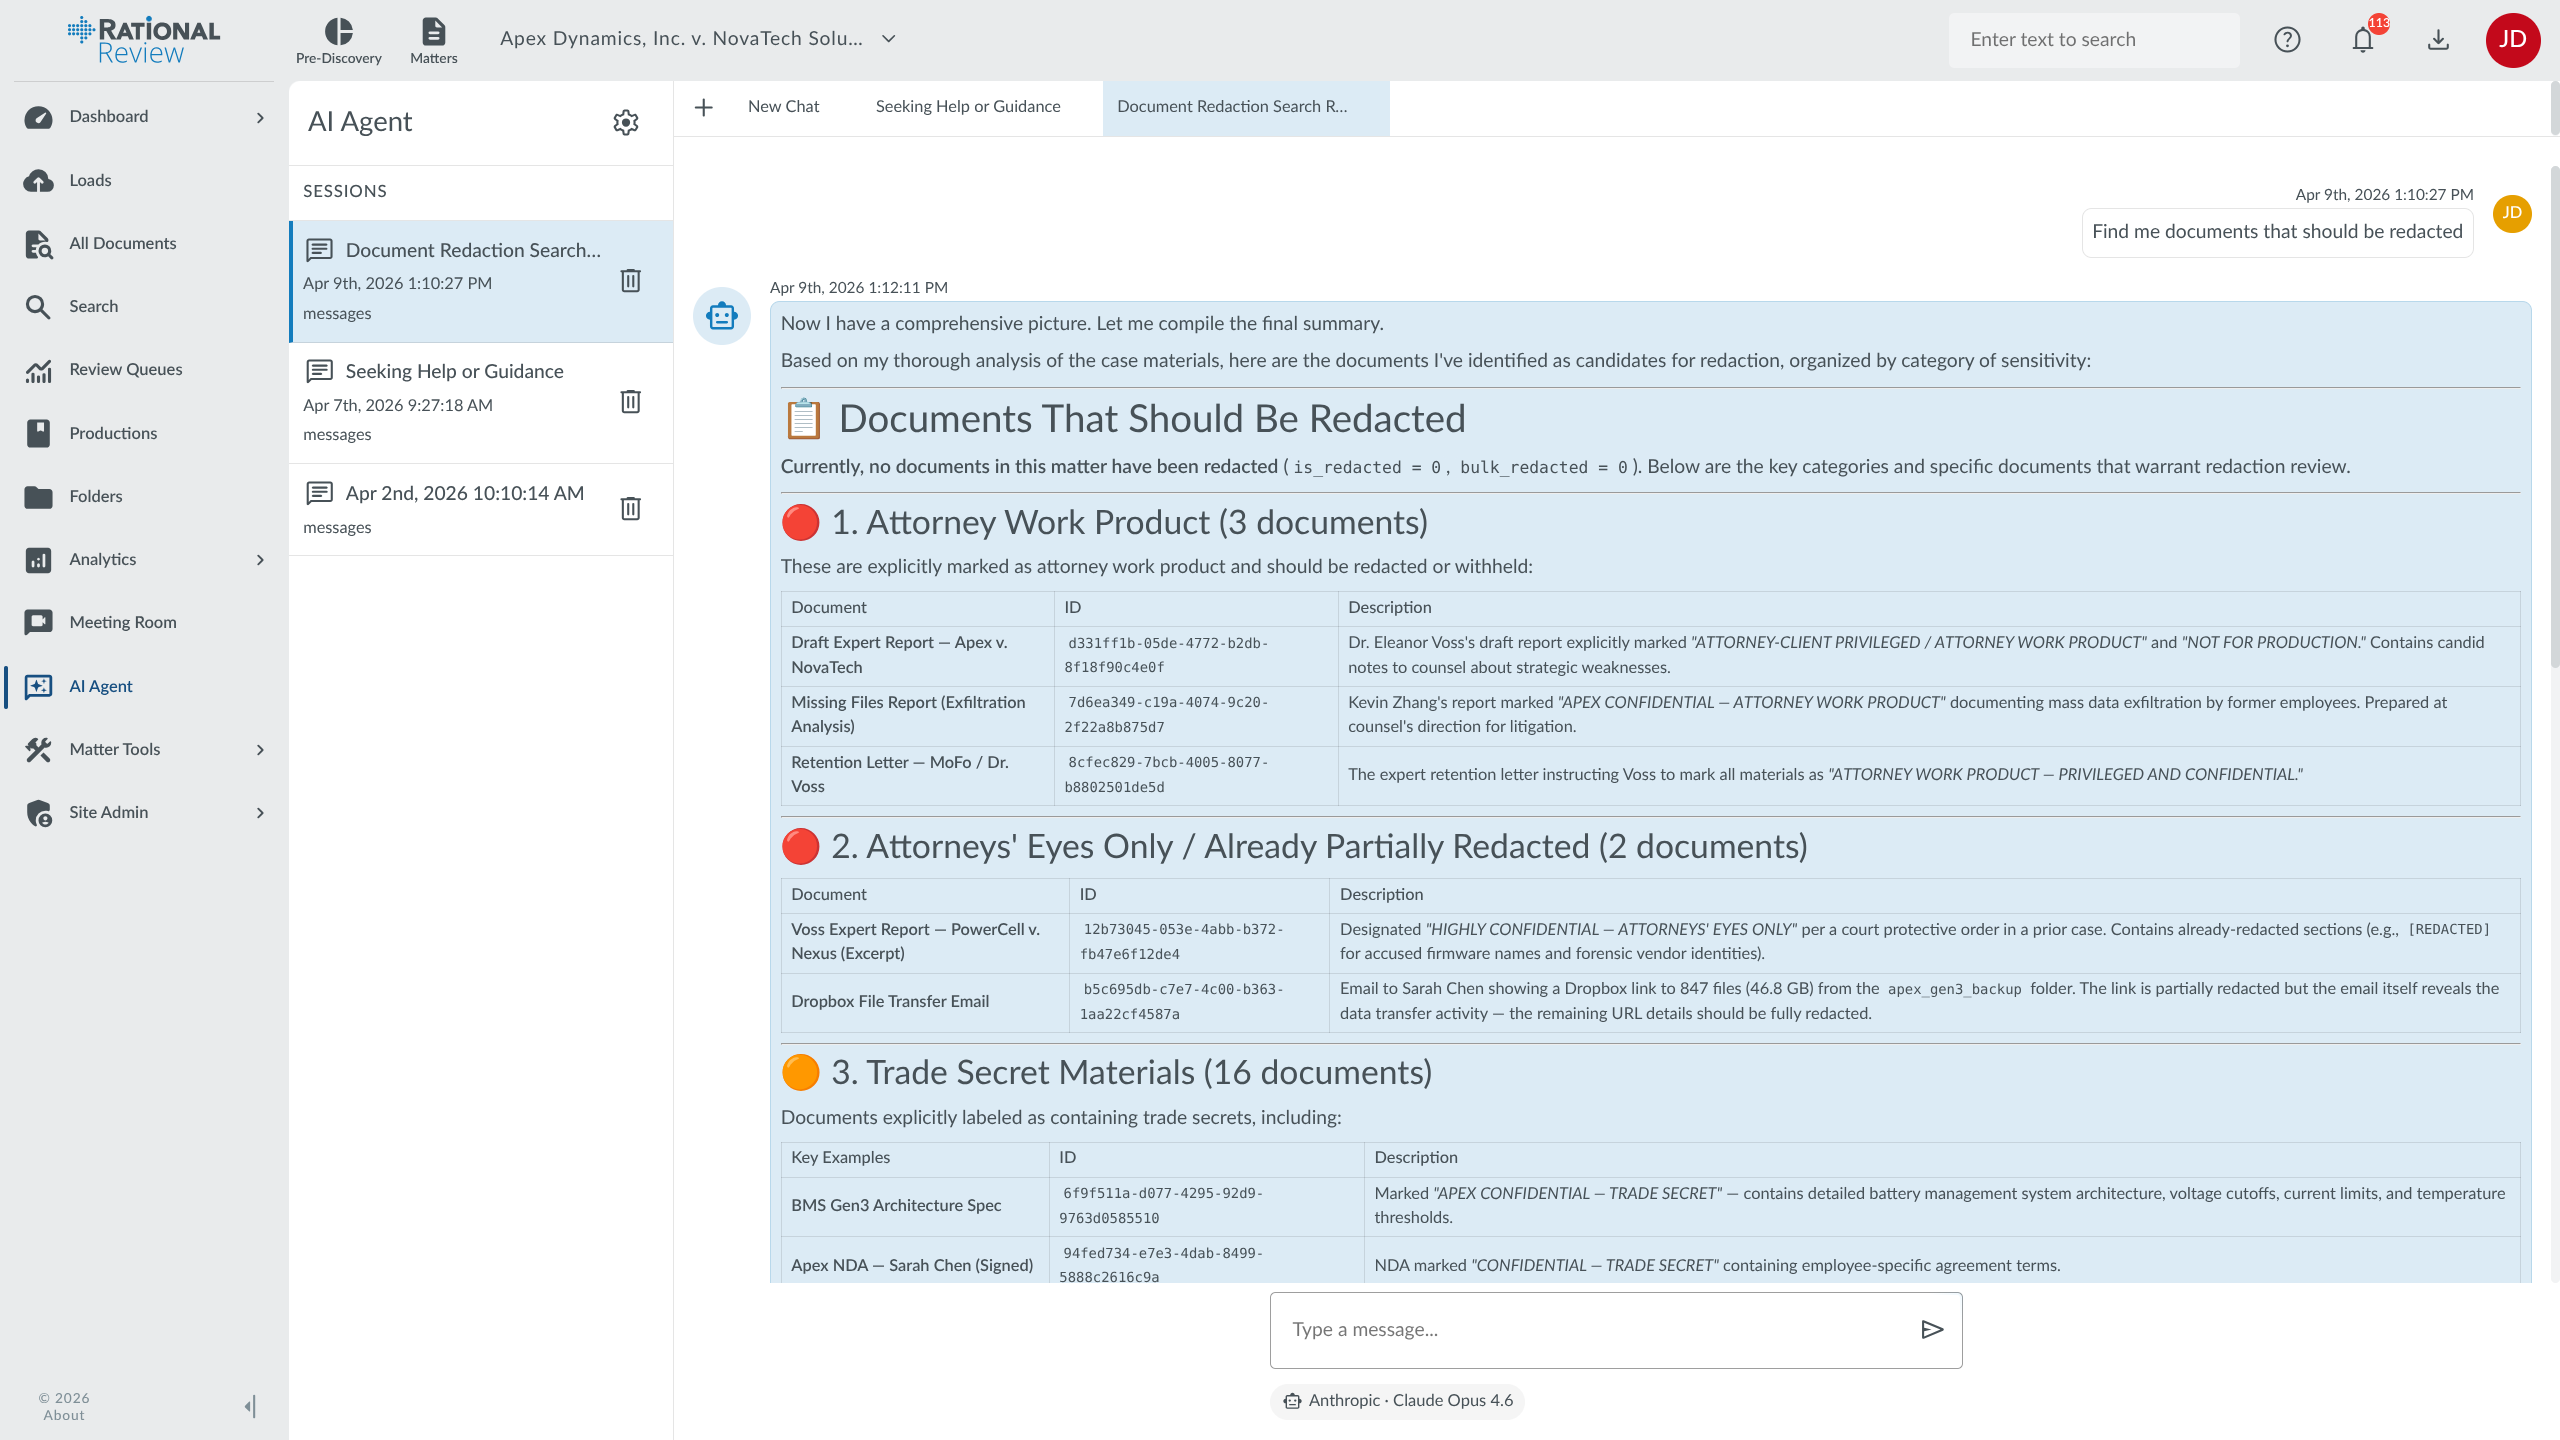Screen dimensions: 2560x1440
Task: Open AI Agent settings gear
Action: [x=625, y=122]
